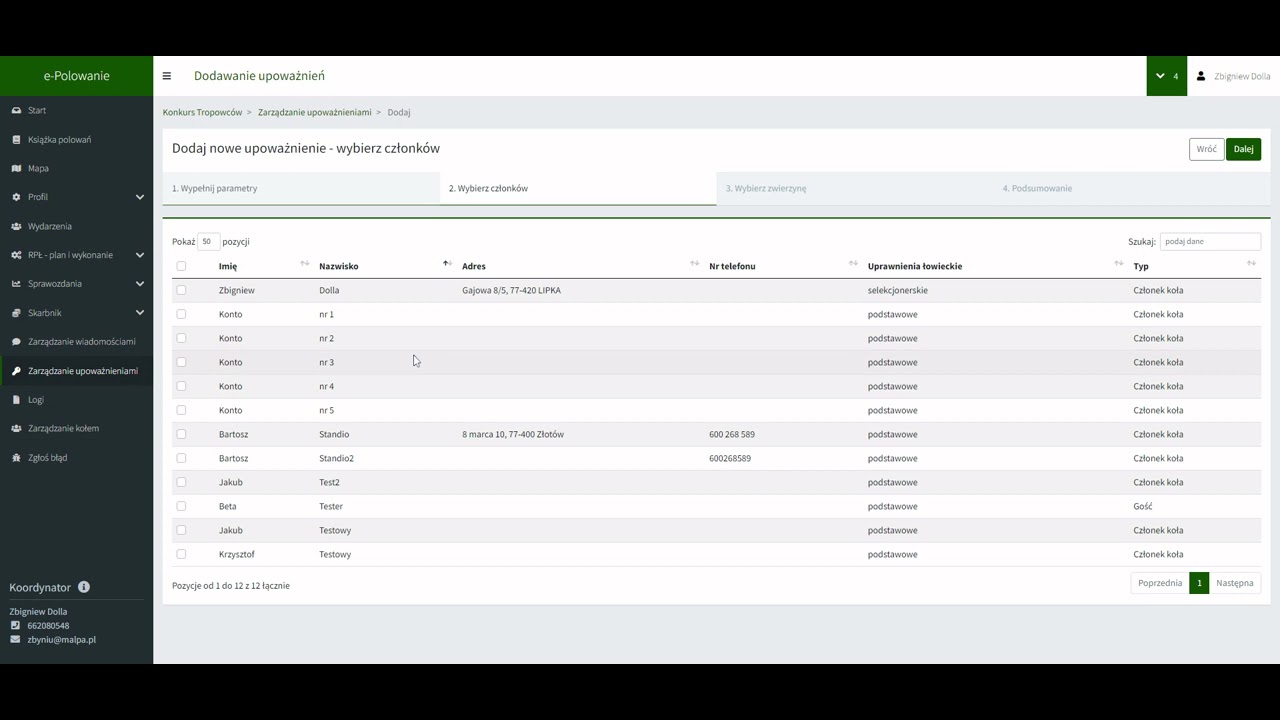Check the box for Bartosz Standio
Viewport: 1280px width, 720px height.
click(x=181, y=434)
